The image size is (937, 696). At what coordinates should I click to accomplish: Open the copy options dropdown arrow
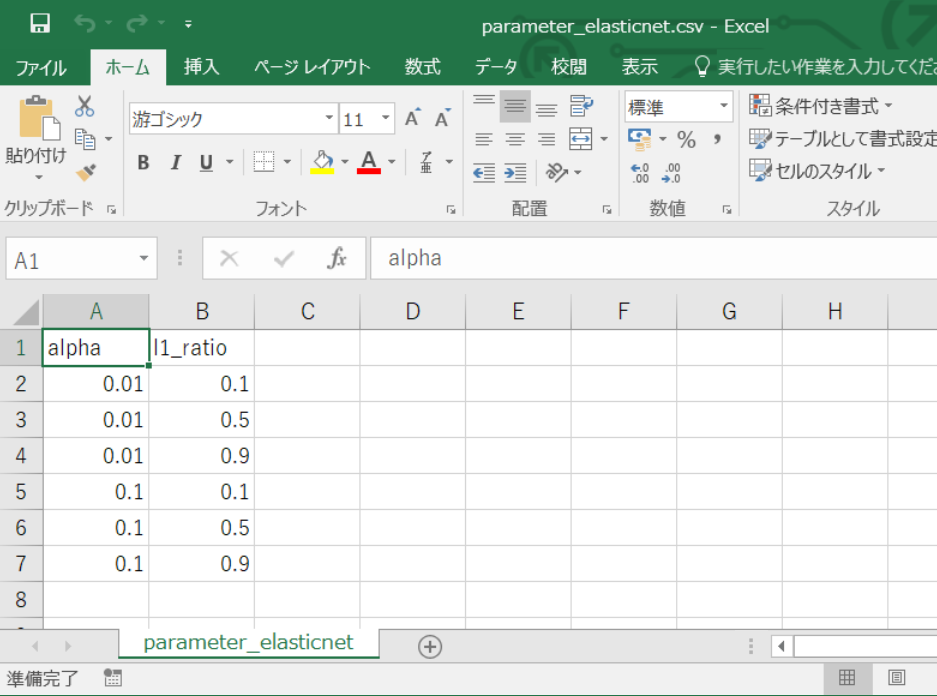coord(109,139)
